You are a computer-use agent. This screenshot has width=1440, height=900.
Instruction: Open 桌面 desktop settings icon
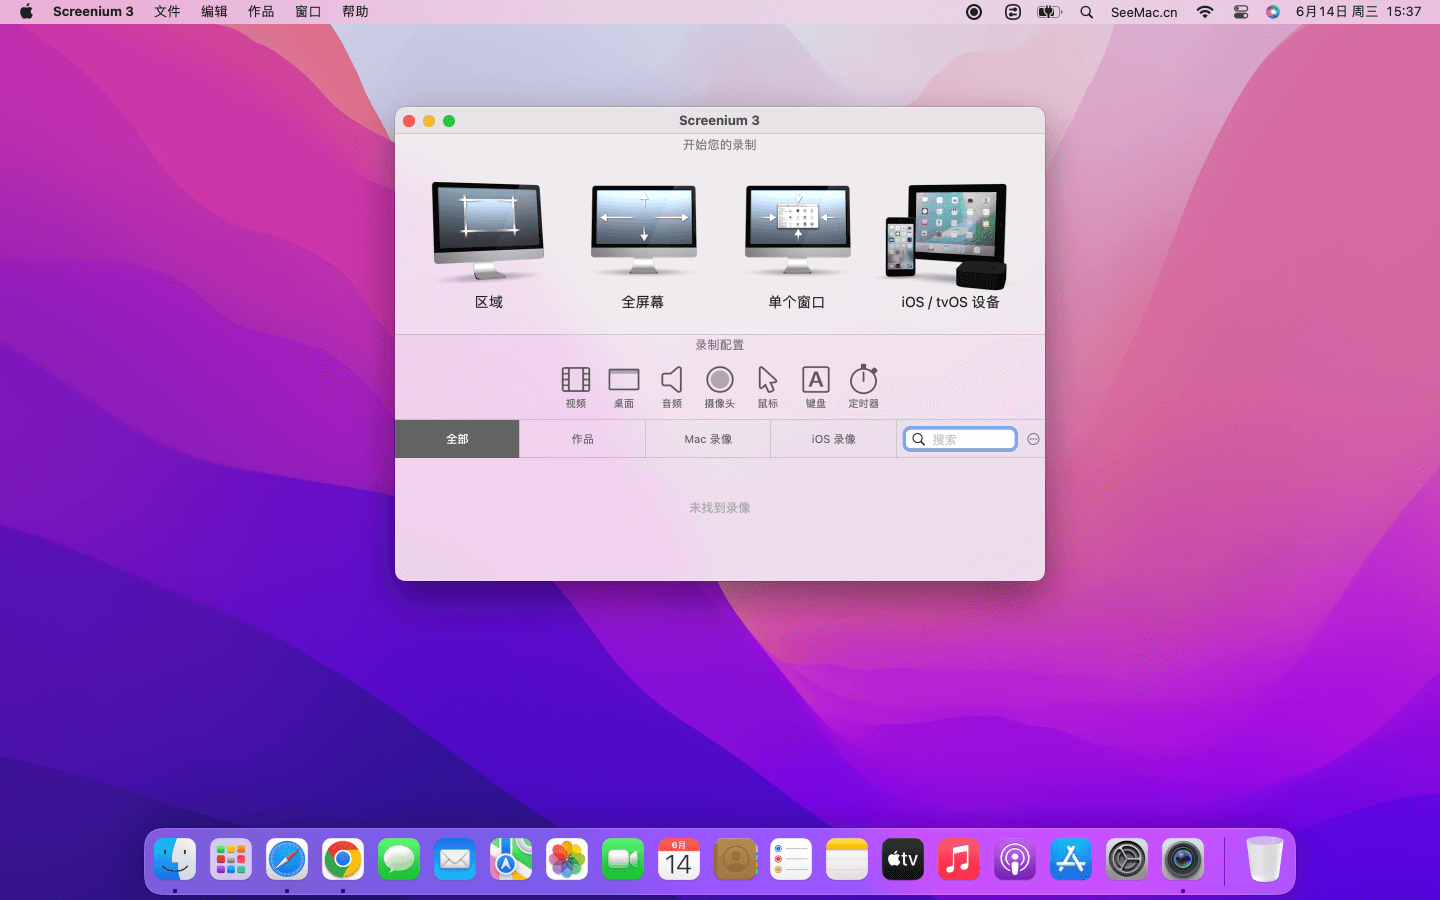pos(624,386)
